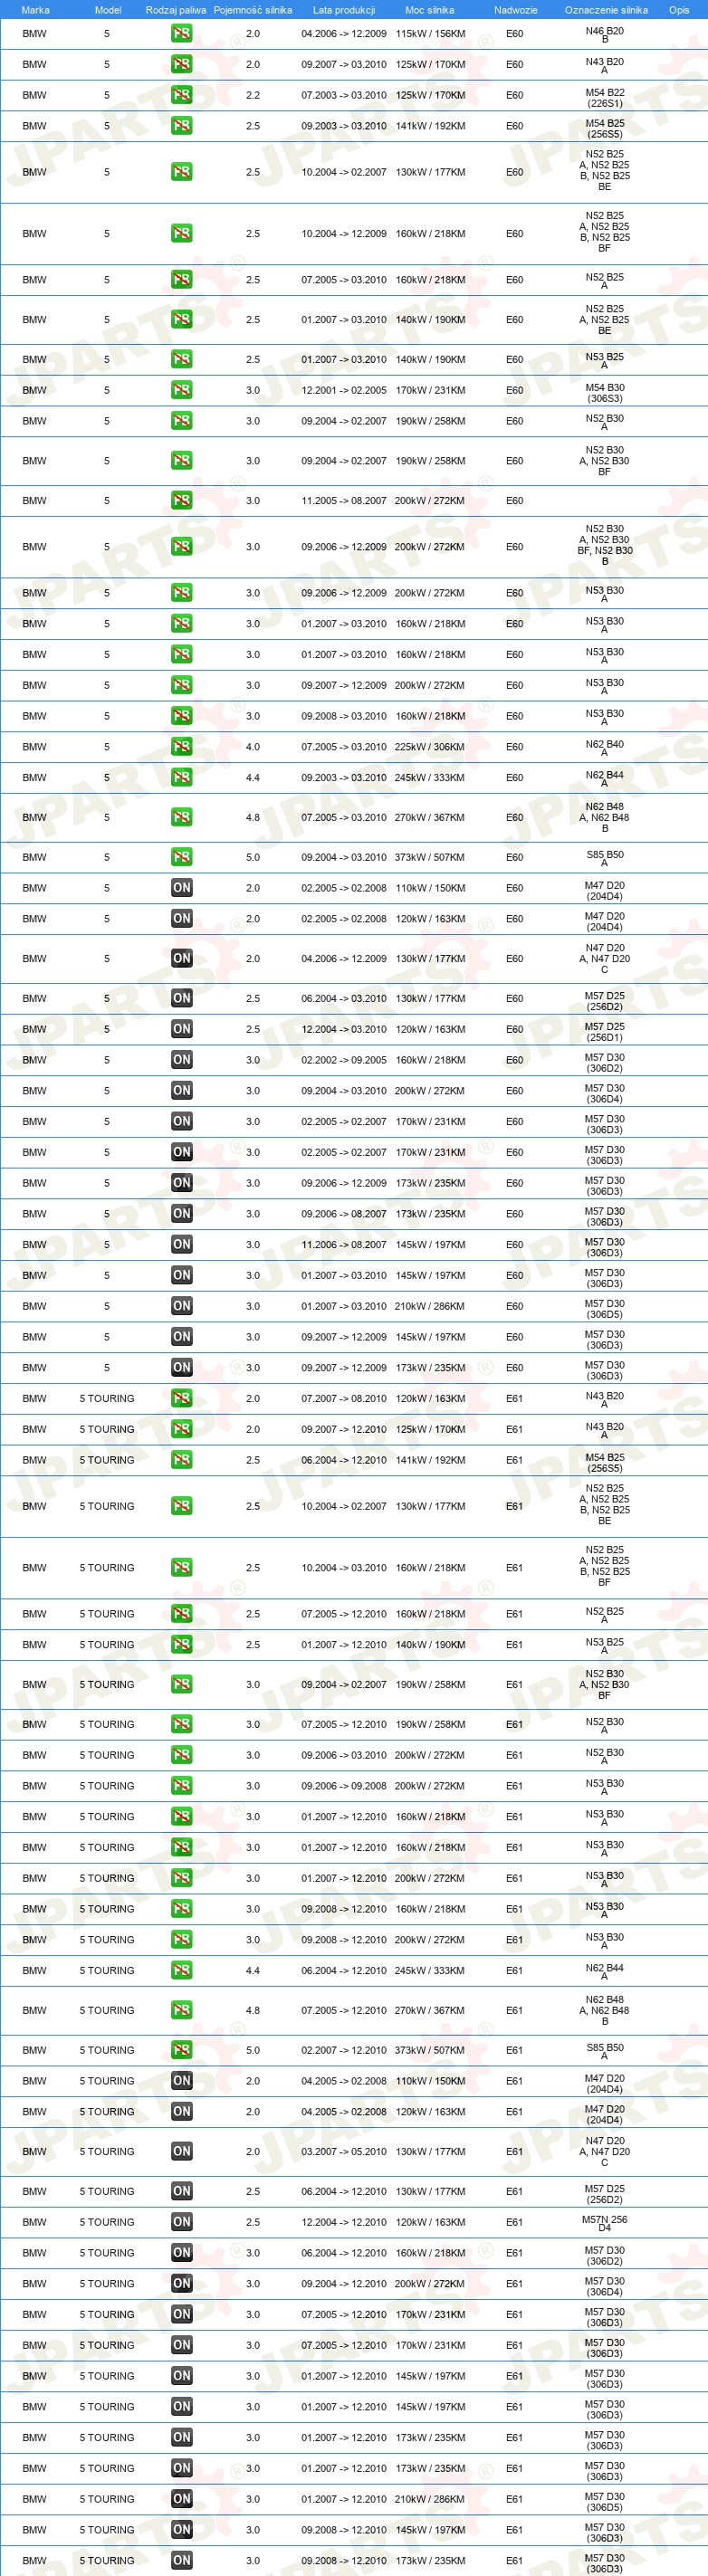Click production dates 09.2006 -> 09.2008
The height and width of the screenshot is (2576, 708).
coord(344,1786)
